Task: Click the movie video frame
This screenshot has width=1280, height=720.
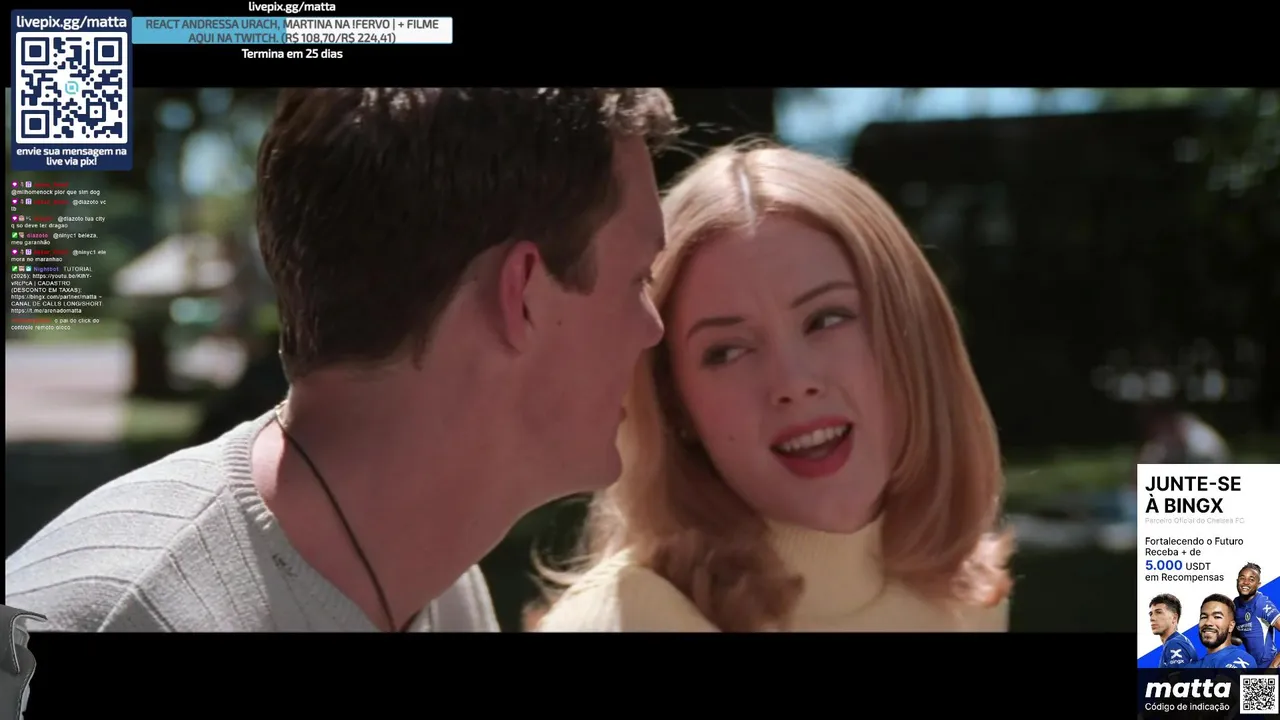Action: point(640,360)
